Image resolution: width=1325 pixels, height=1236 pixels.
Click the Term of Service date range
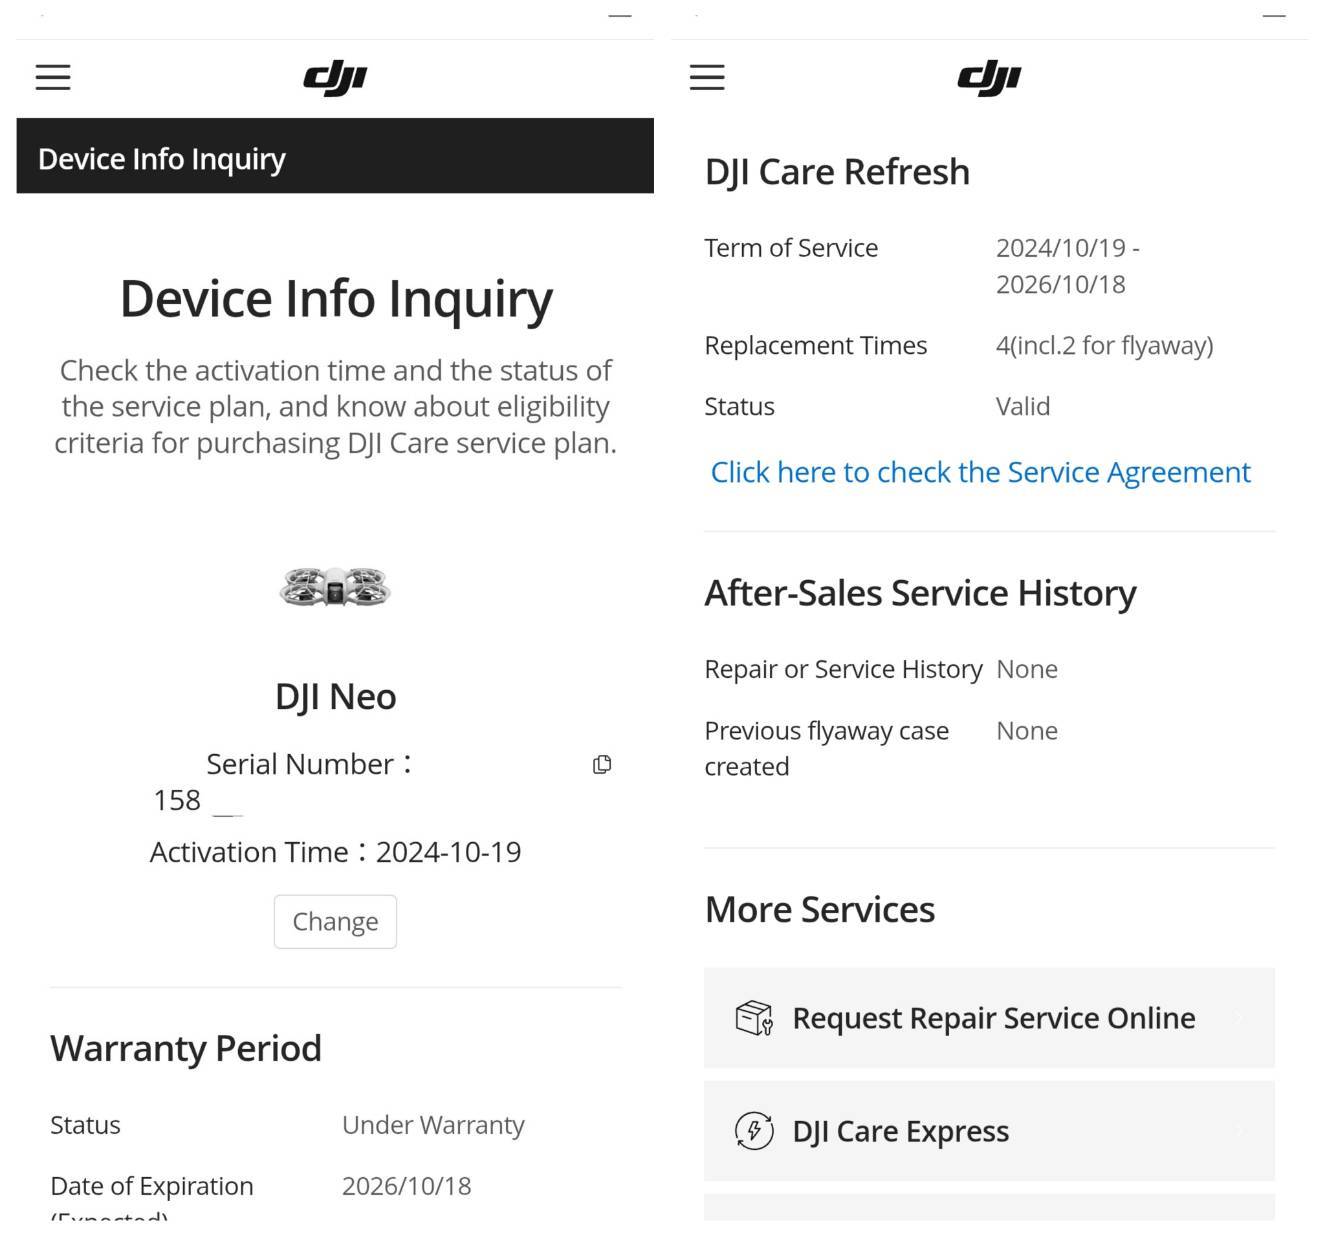pos(1067,266)
